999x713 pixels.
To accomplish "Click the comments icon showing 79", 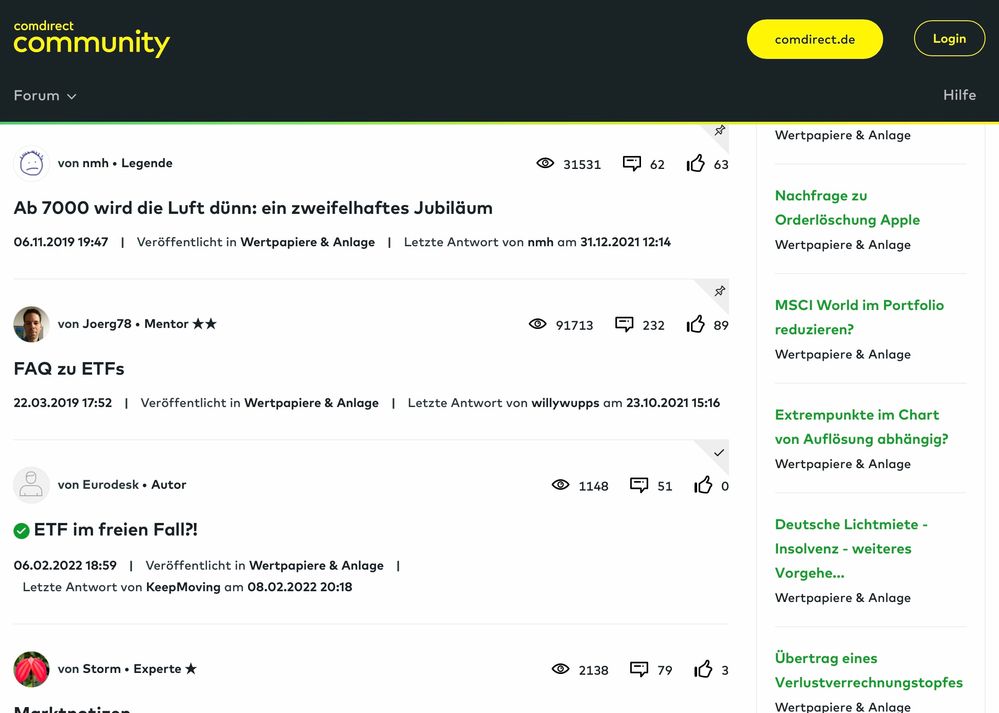I will pos(639,669).
